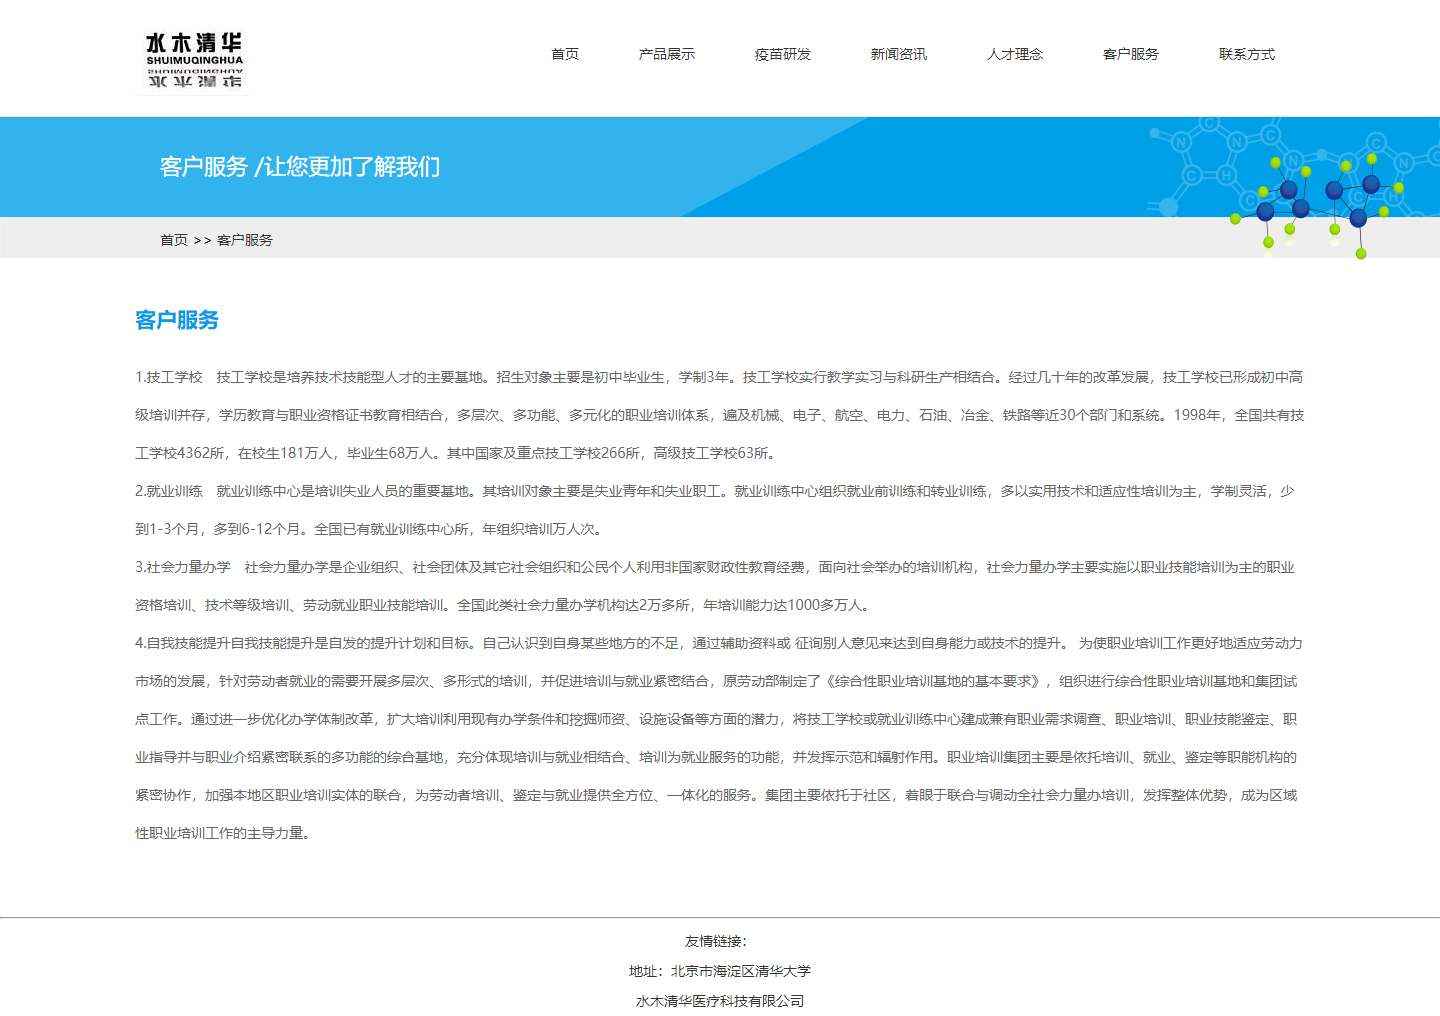
Task: Click the blue 客户服务 section heading
Action: click(x=177, y=320)
